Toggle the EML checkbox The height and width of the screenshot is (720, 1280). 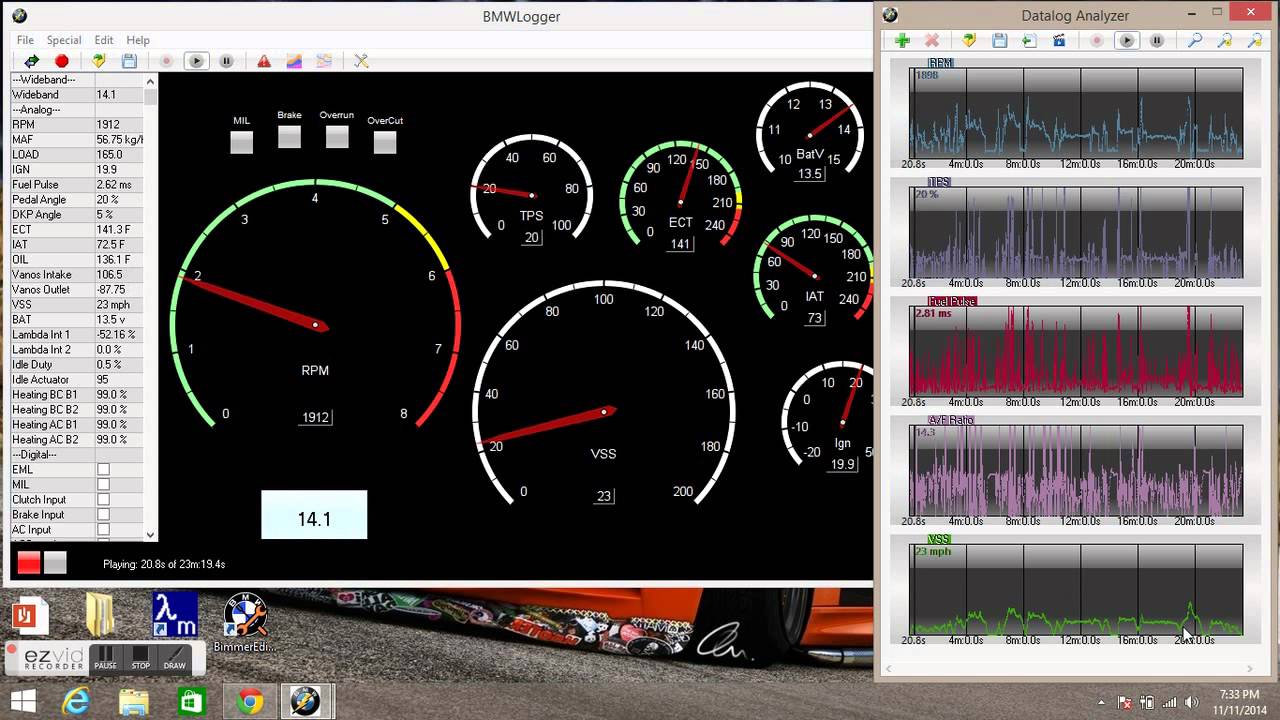(103, 470)
